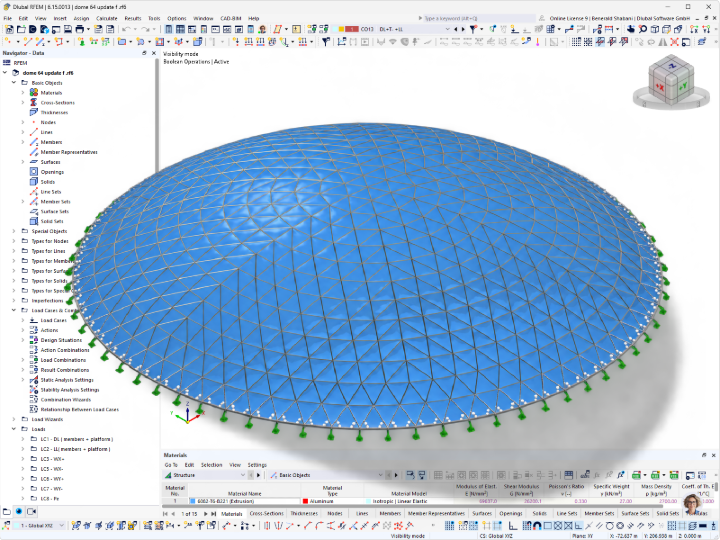Click the nodal support tool icon

click(x=81, y=42)
